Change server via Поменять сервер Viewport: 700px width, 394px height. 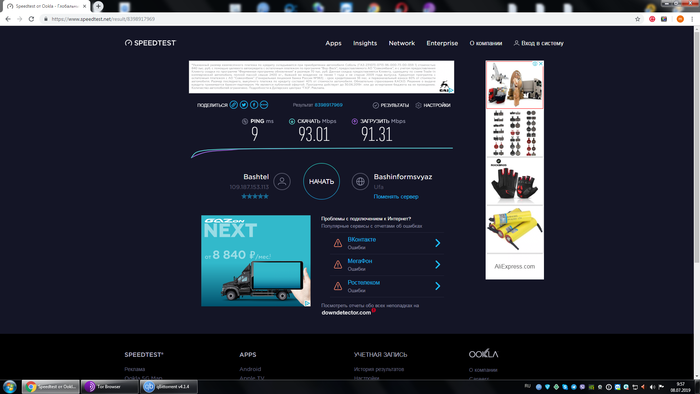tap(396, 196)
